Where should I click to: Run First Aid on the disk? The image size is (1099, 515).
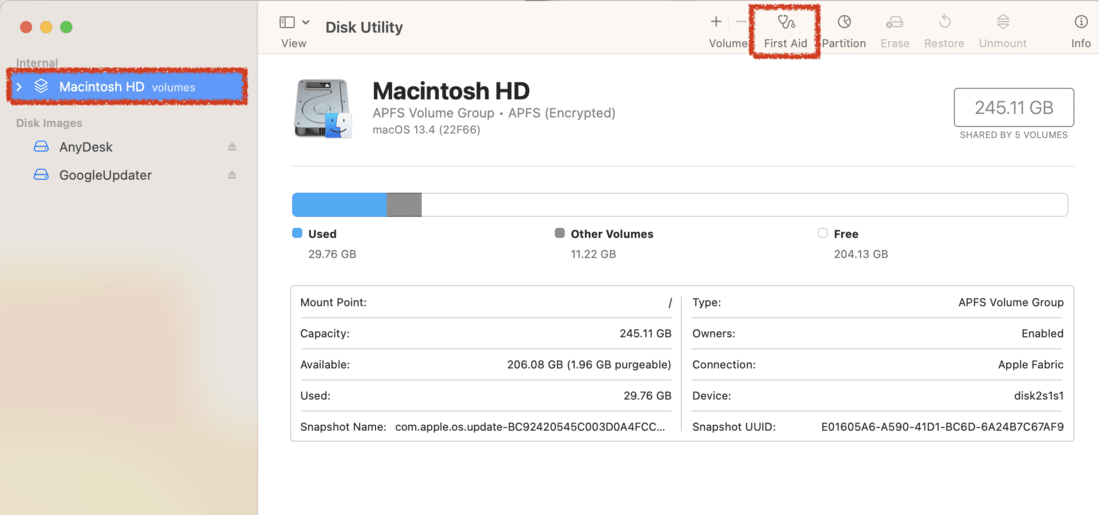tap(786, 31)
